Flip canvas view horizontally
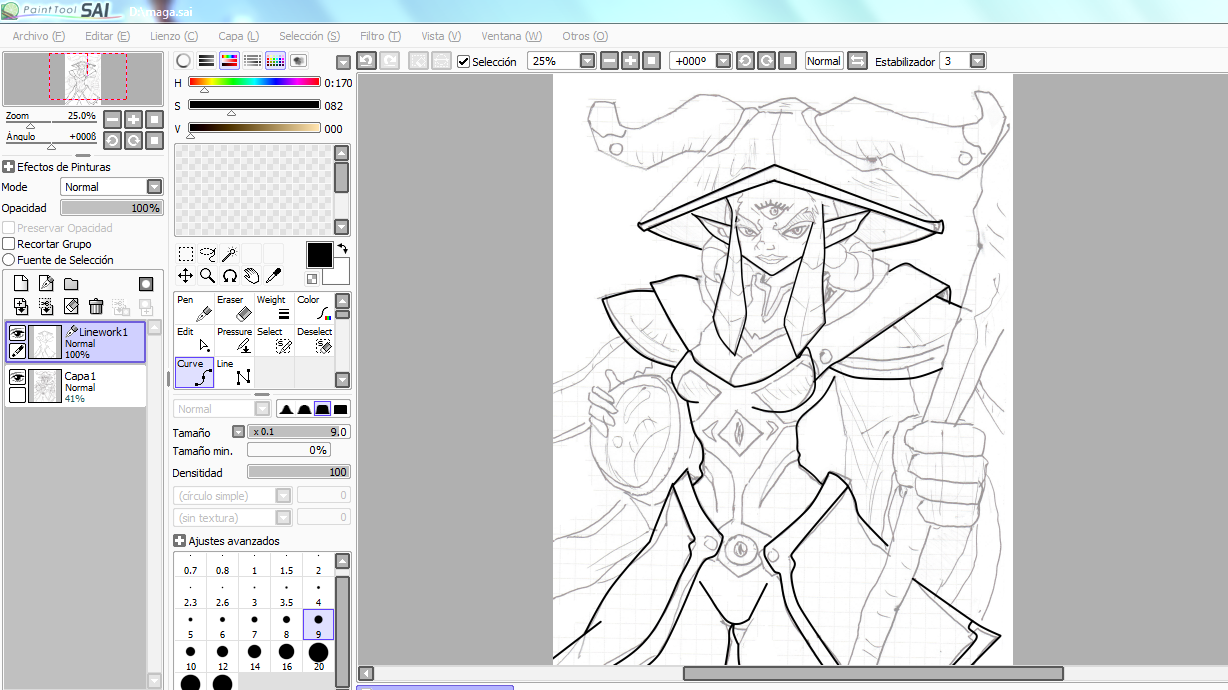Viewport: 1228px width, 690px height. pyautogui.click(x=857, y=61)
